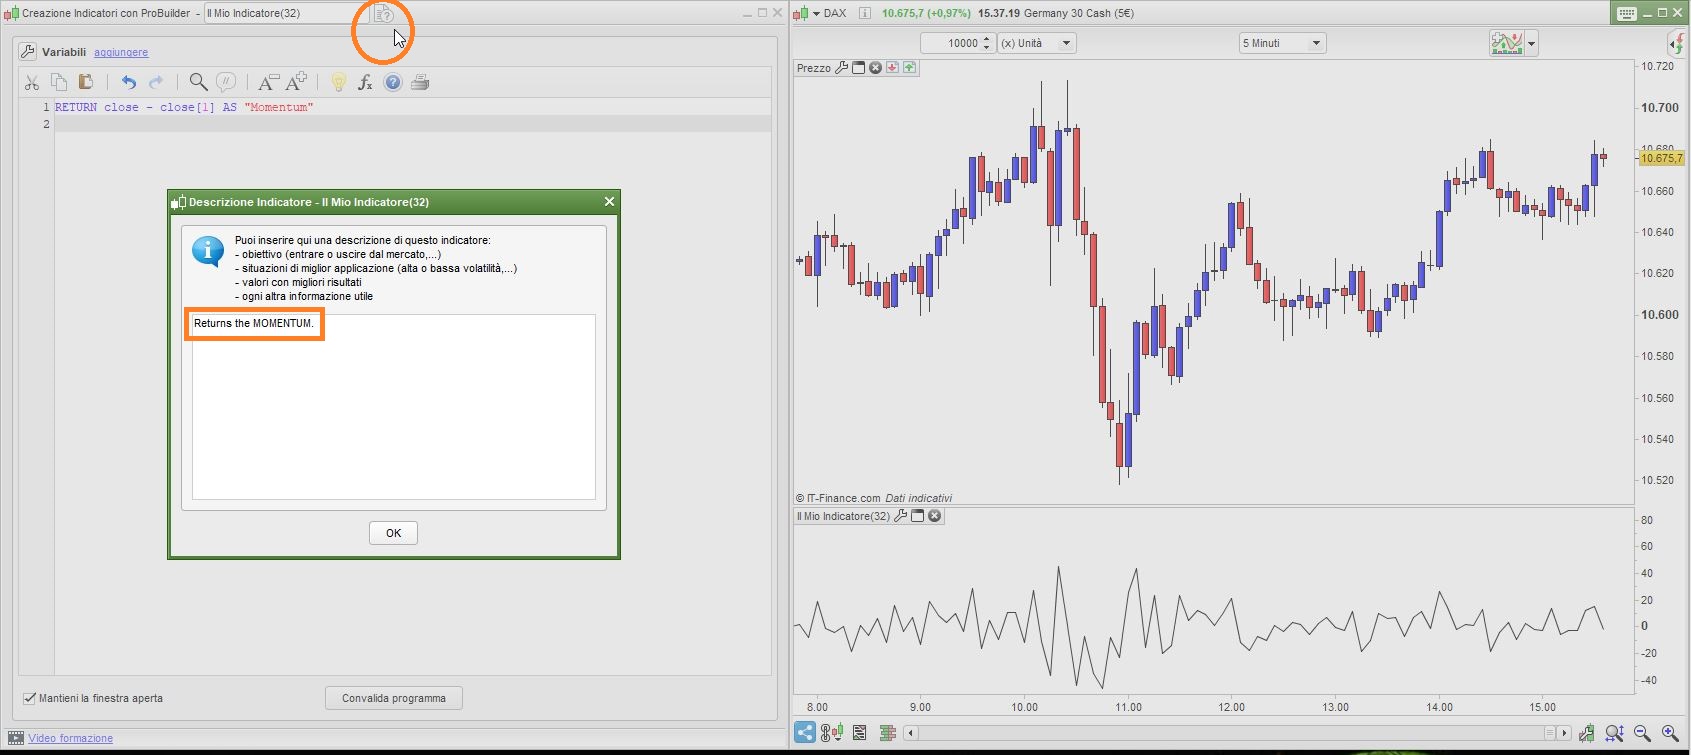Open the list/notes icon in chart bottom bar
This screenshot has height=755, width=1691.
pos(859,733)
